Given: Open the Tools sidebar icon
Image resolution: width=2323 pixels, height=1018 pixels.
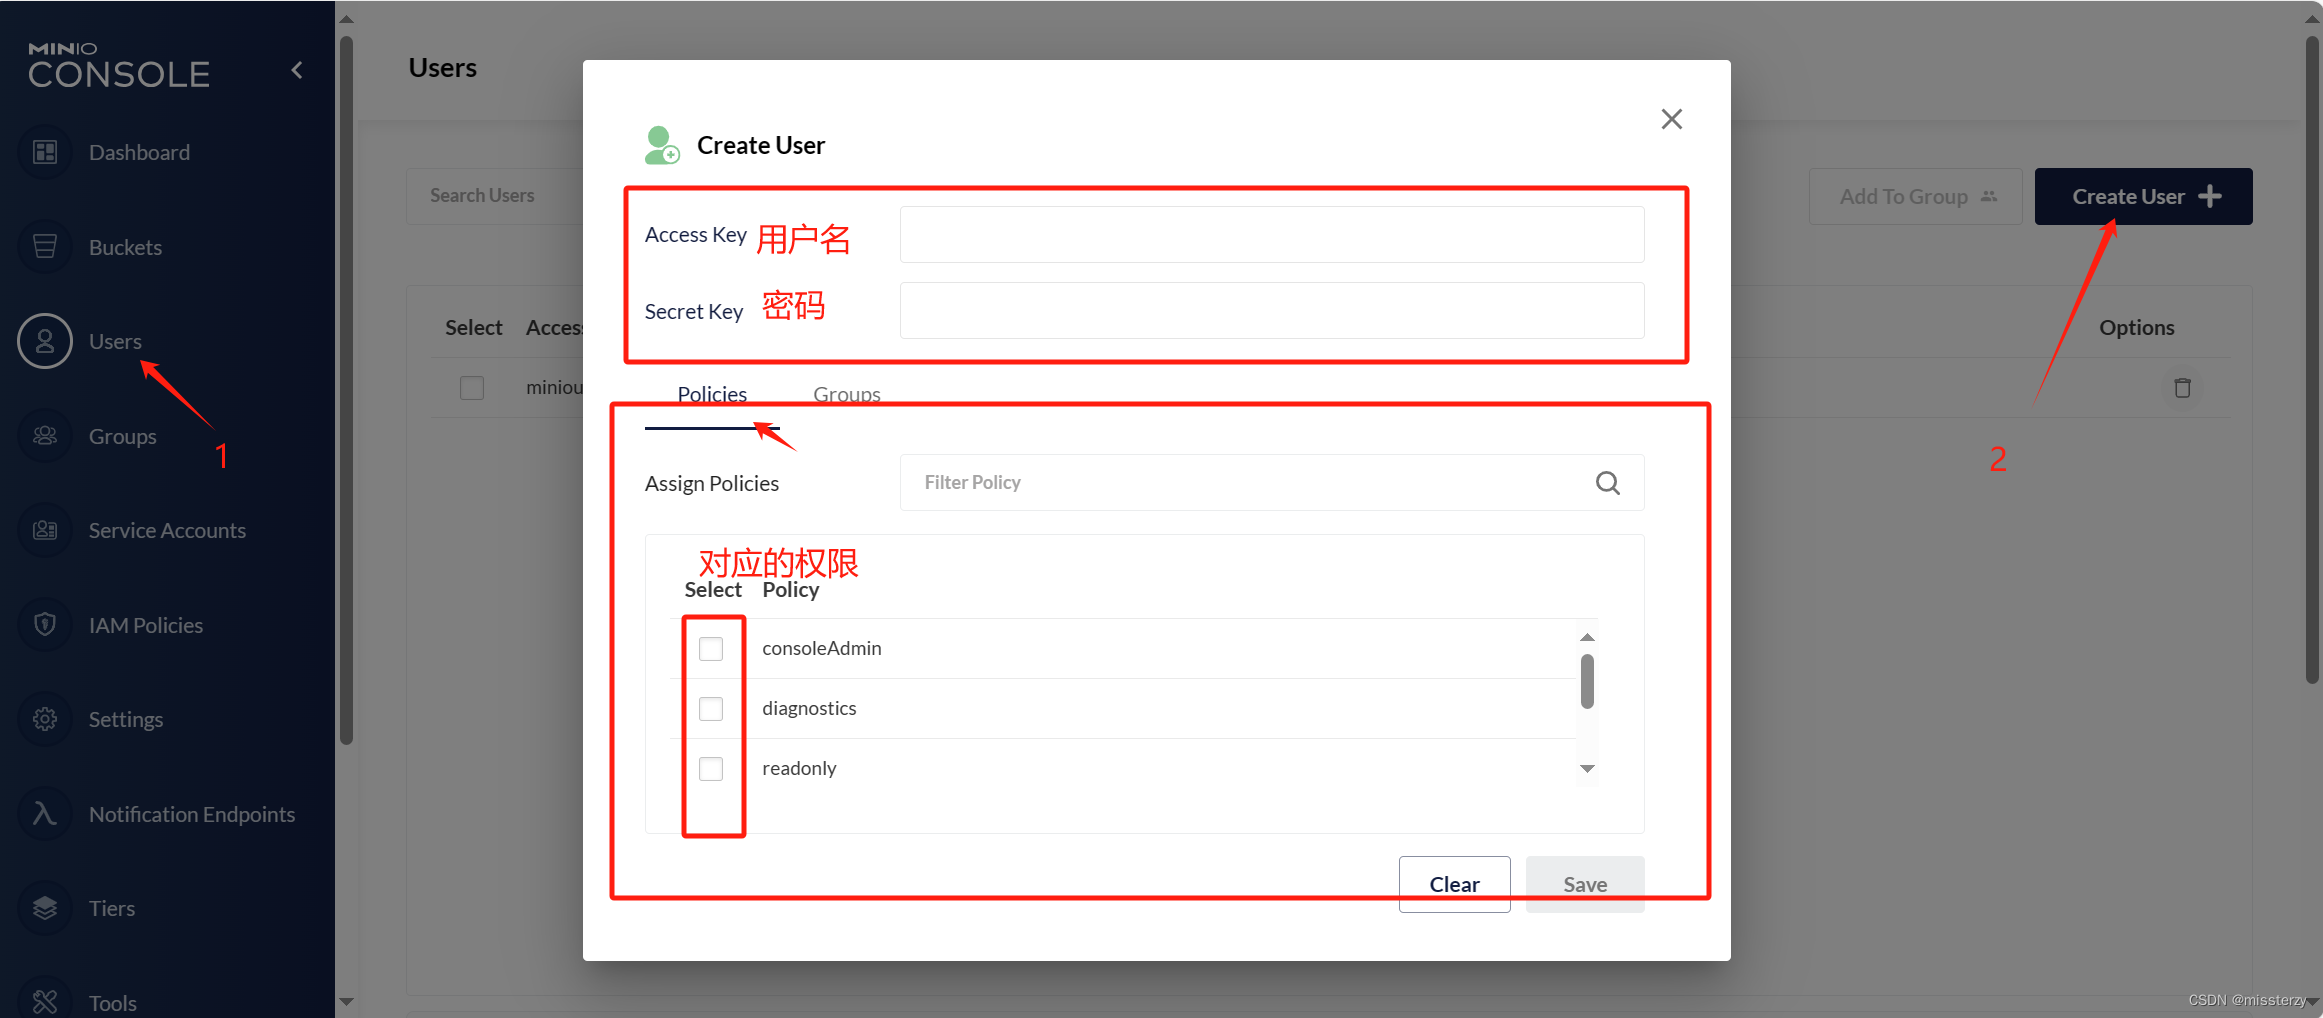Looking at the screenshot, I should [44, 1001].
